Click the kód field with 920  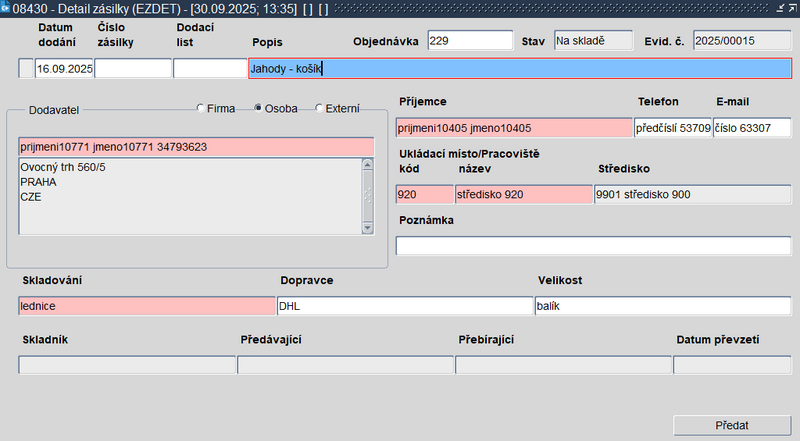(424, 194)
